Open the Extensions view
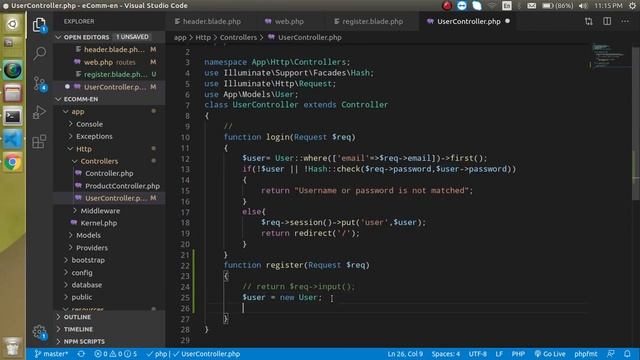Viewport: 640px width, 360px height. point(39,141)
